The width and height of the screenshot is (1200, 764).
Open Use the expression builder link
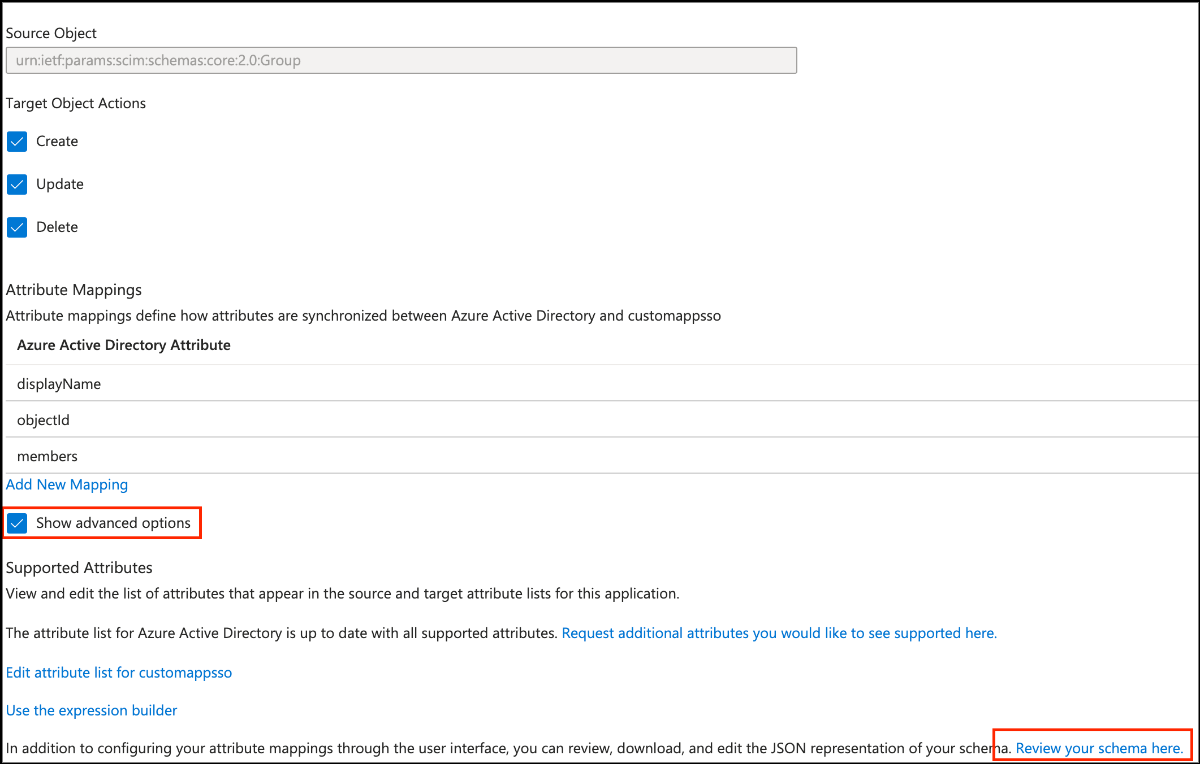tap(92, 711)
